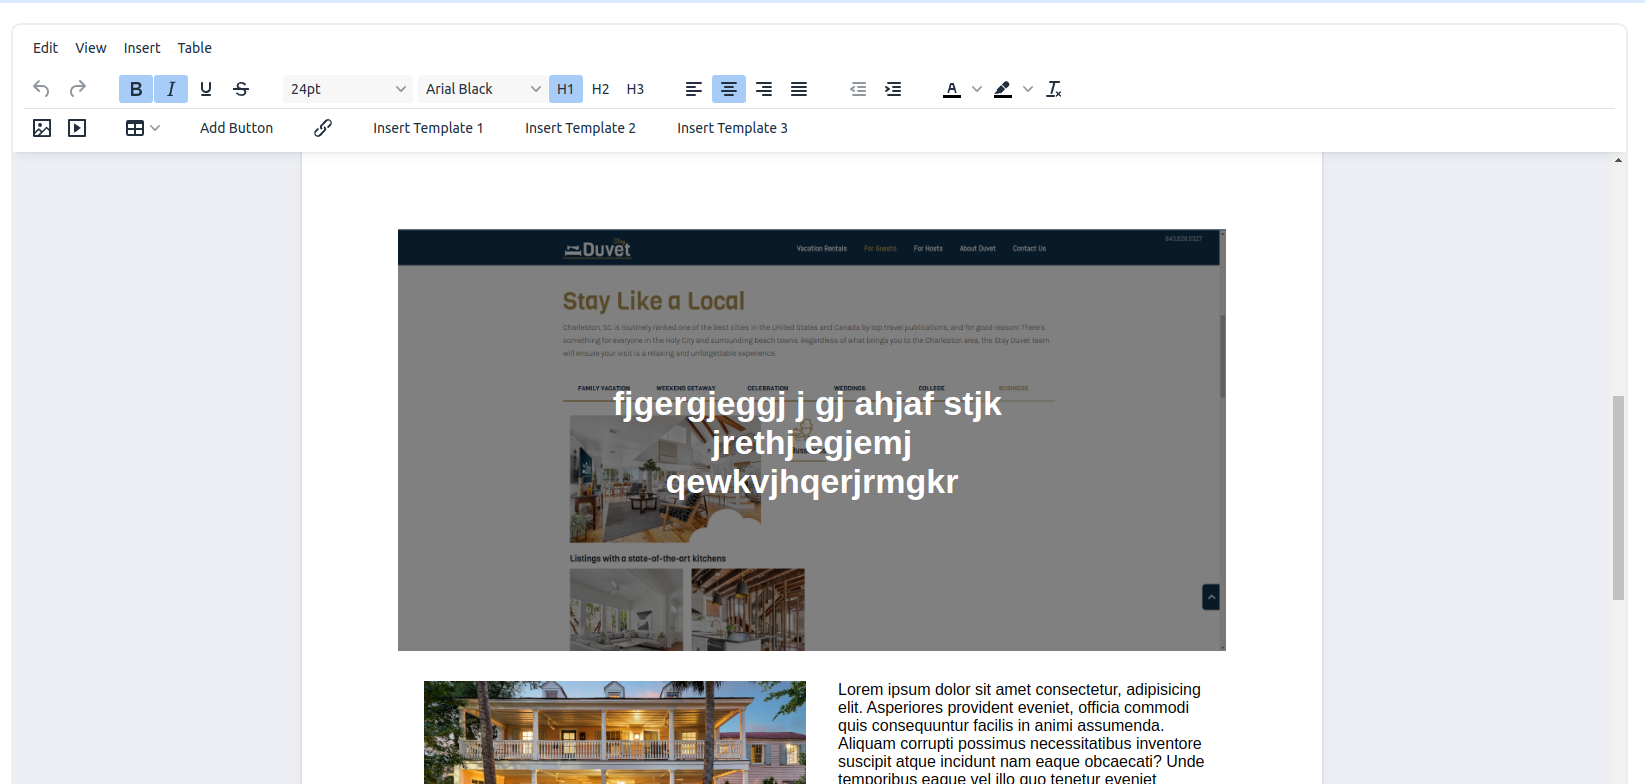The height and width of the screenshot is (784, 1645).
Task: Click the Redo arrow icon
Action: [77, 89]
